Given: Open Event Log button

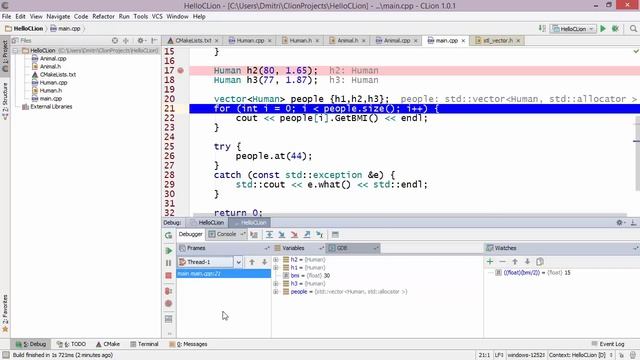Looking at the screenshot, I should pos(608,344).
